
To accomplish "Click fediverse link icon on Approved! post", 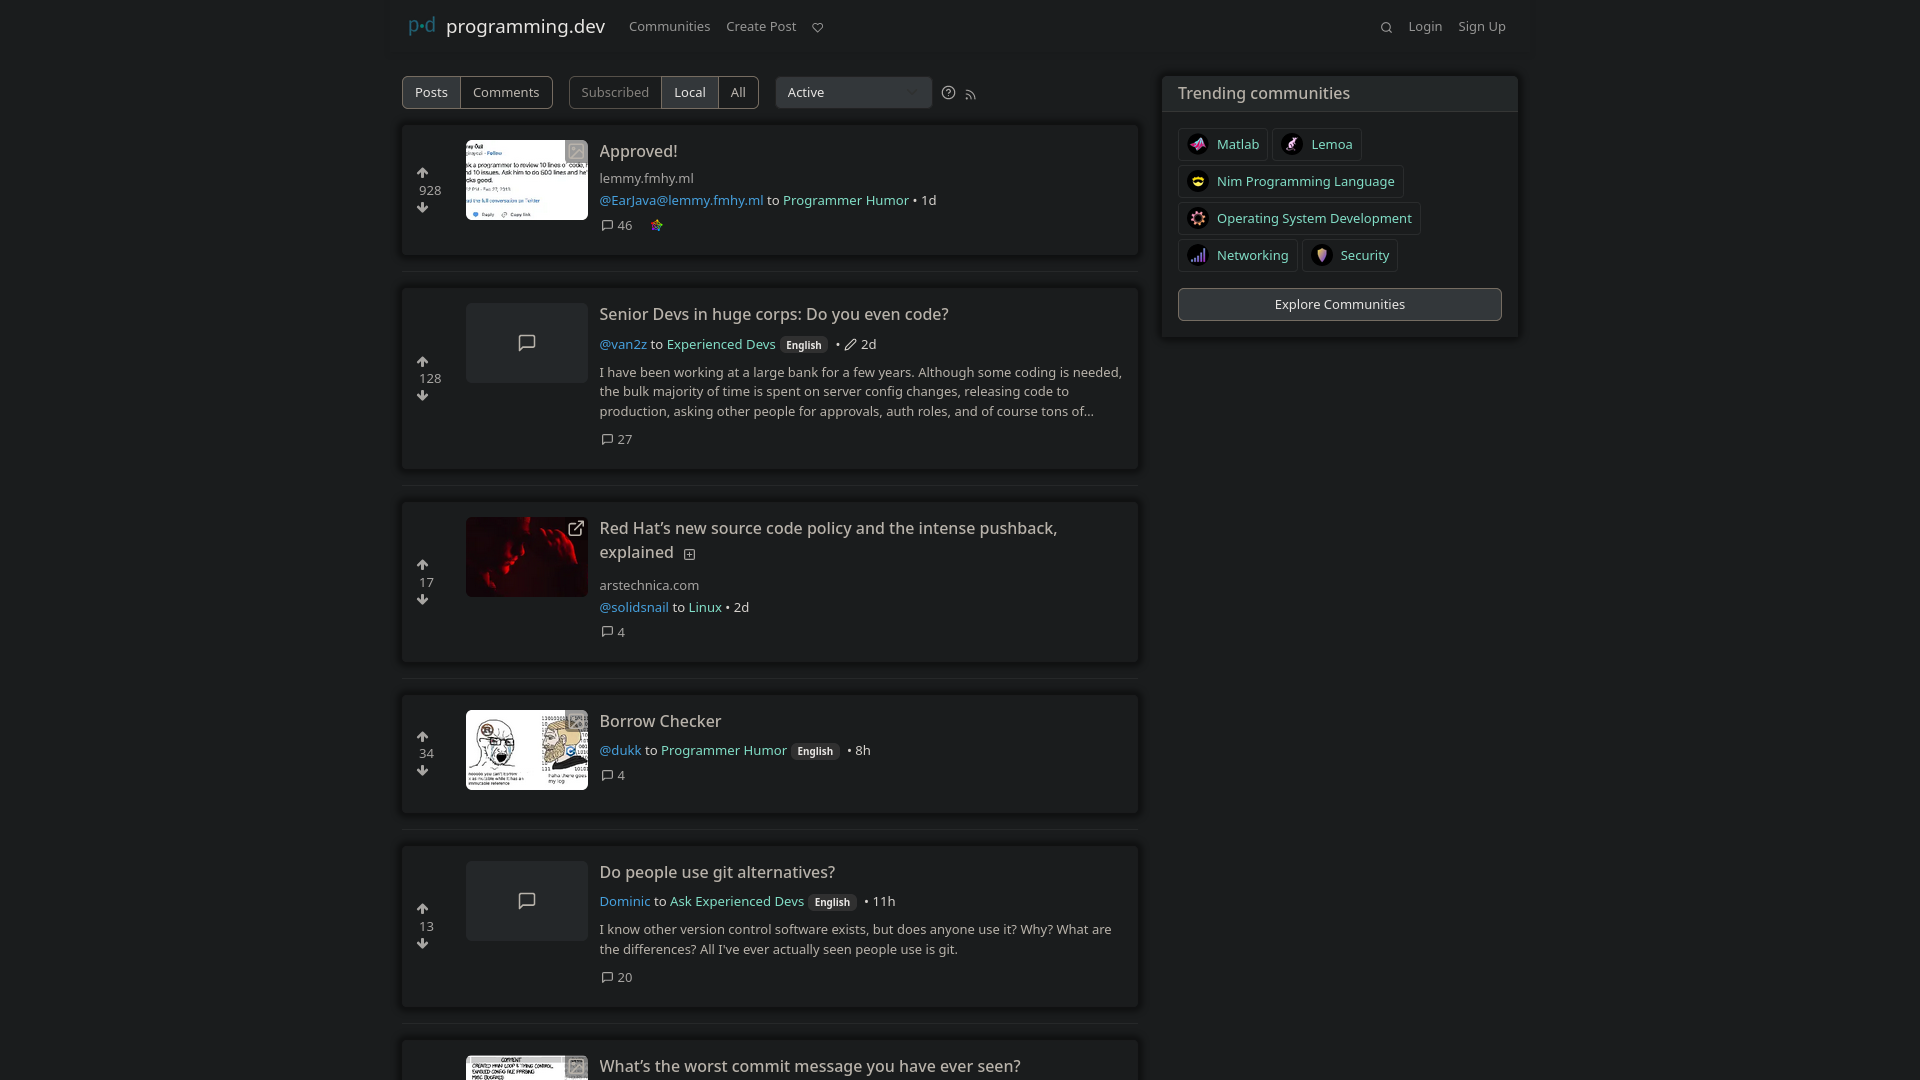I will [x=657, y=226].
